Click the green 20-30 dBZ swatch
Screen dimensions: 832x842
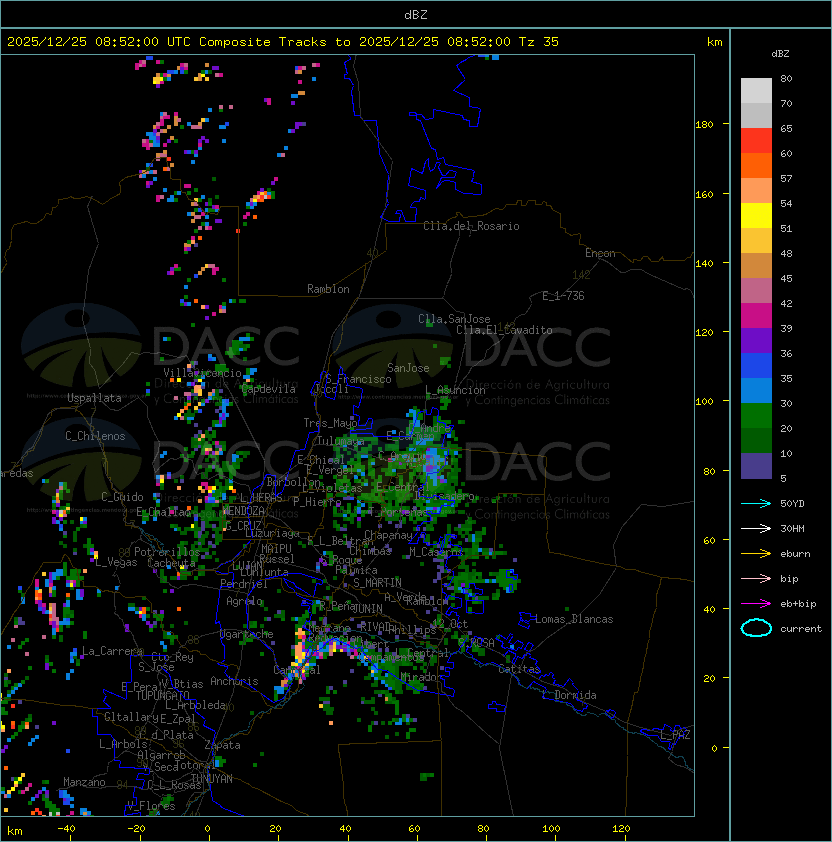[x=756, y=416]
